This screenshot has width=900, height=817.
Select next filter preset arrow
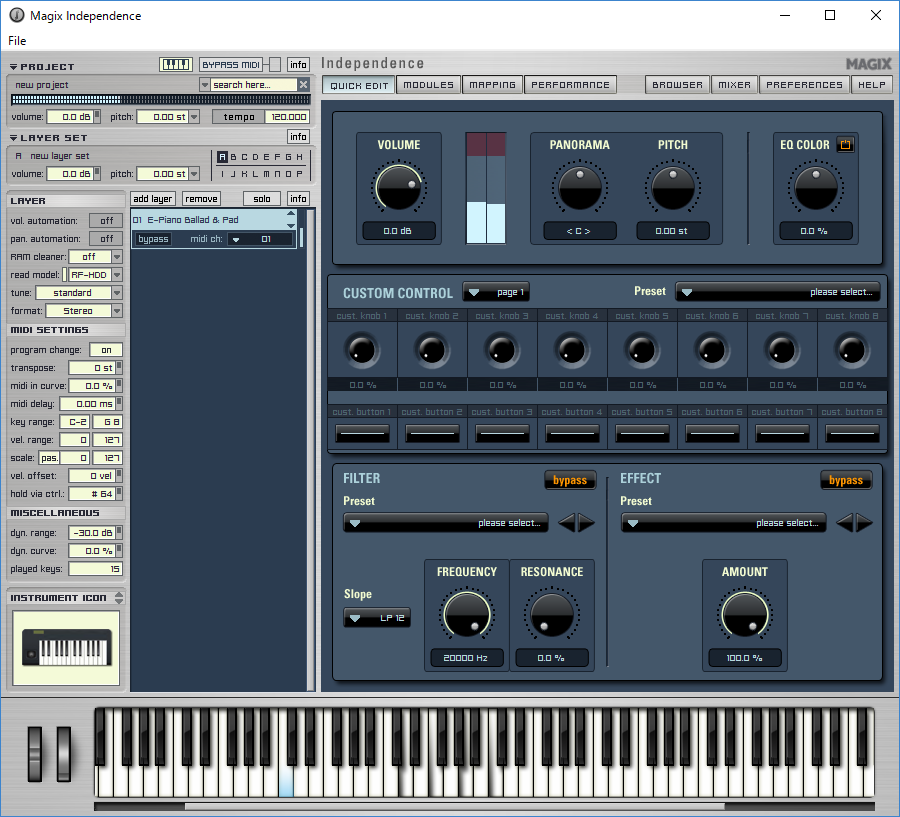(x=586, y=523)
